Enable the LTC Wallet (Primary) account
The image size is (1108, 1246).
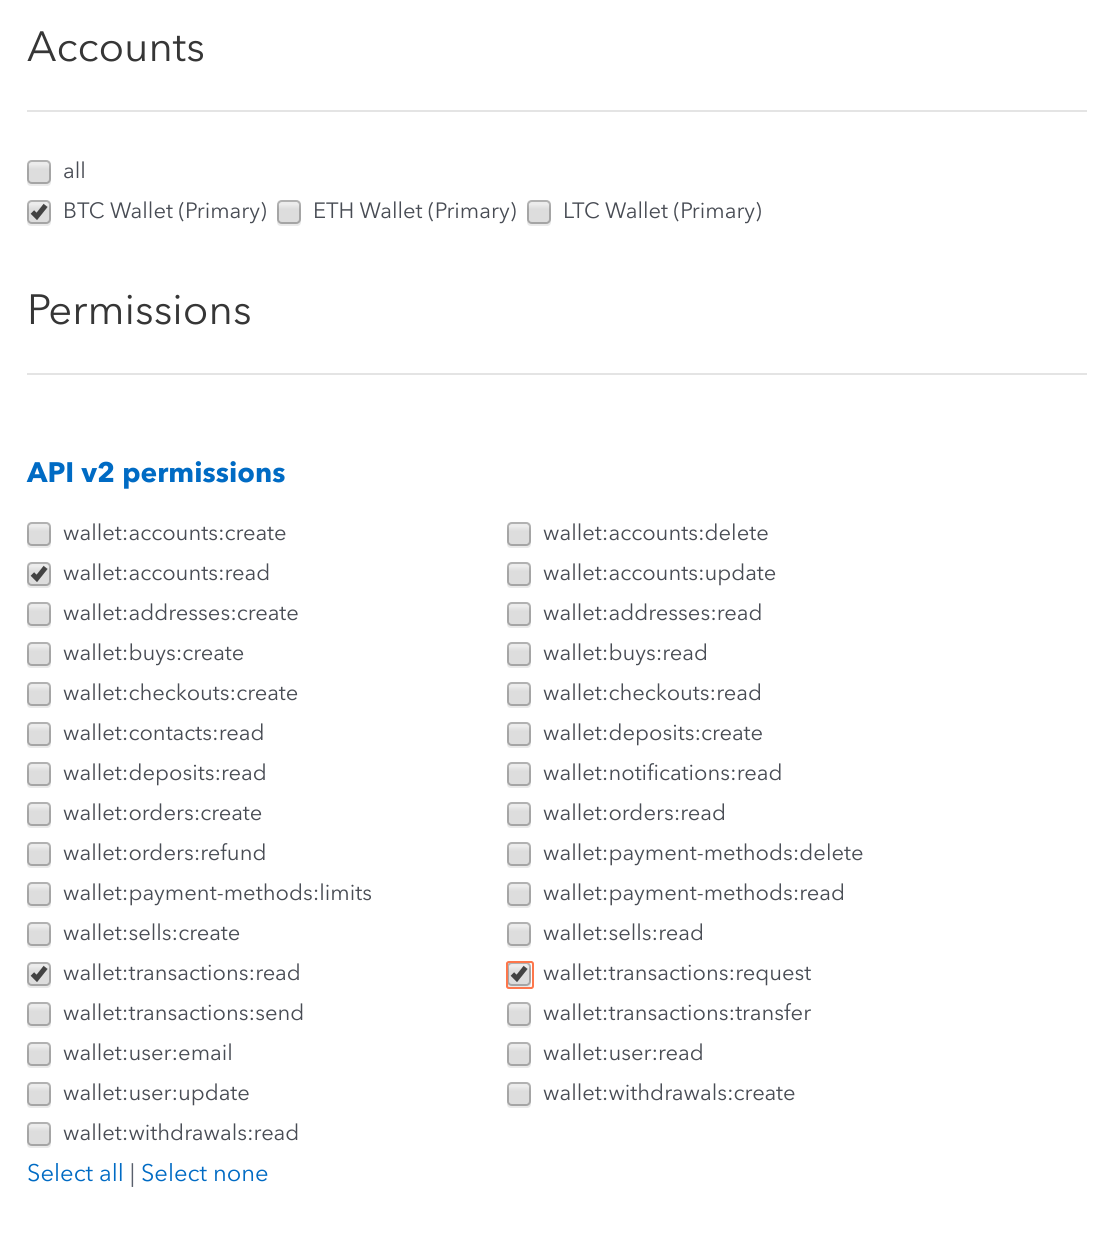coord(539,212)
